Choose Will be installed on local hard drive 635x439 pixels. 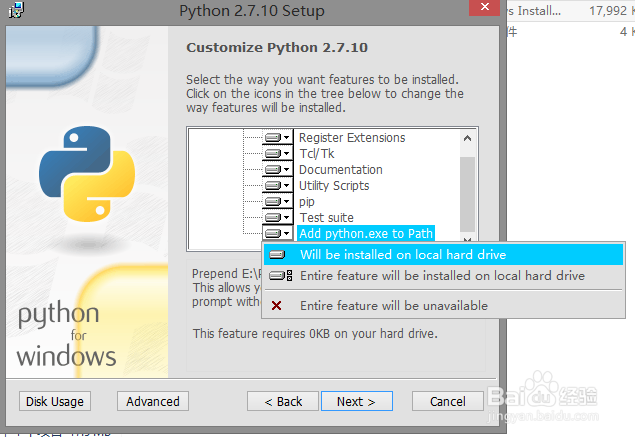pos(443,254)
